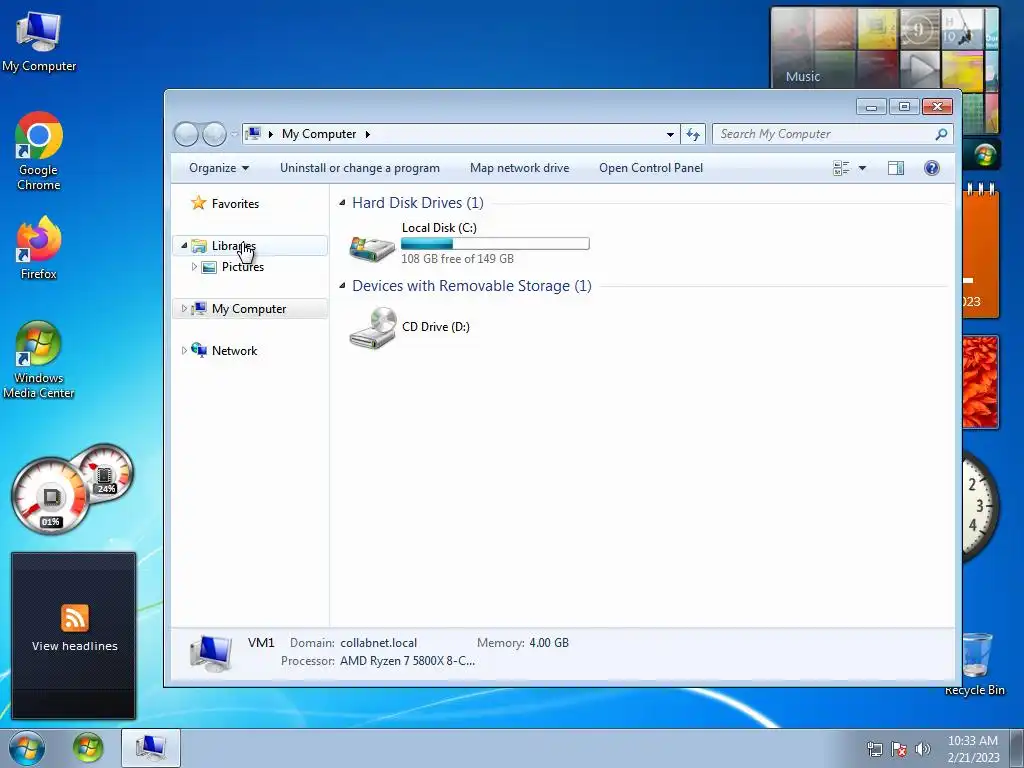Click the 108 GB free of 149 GB text
This screenshot has width=1024, height=768.
[457, 259]
